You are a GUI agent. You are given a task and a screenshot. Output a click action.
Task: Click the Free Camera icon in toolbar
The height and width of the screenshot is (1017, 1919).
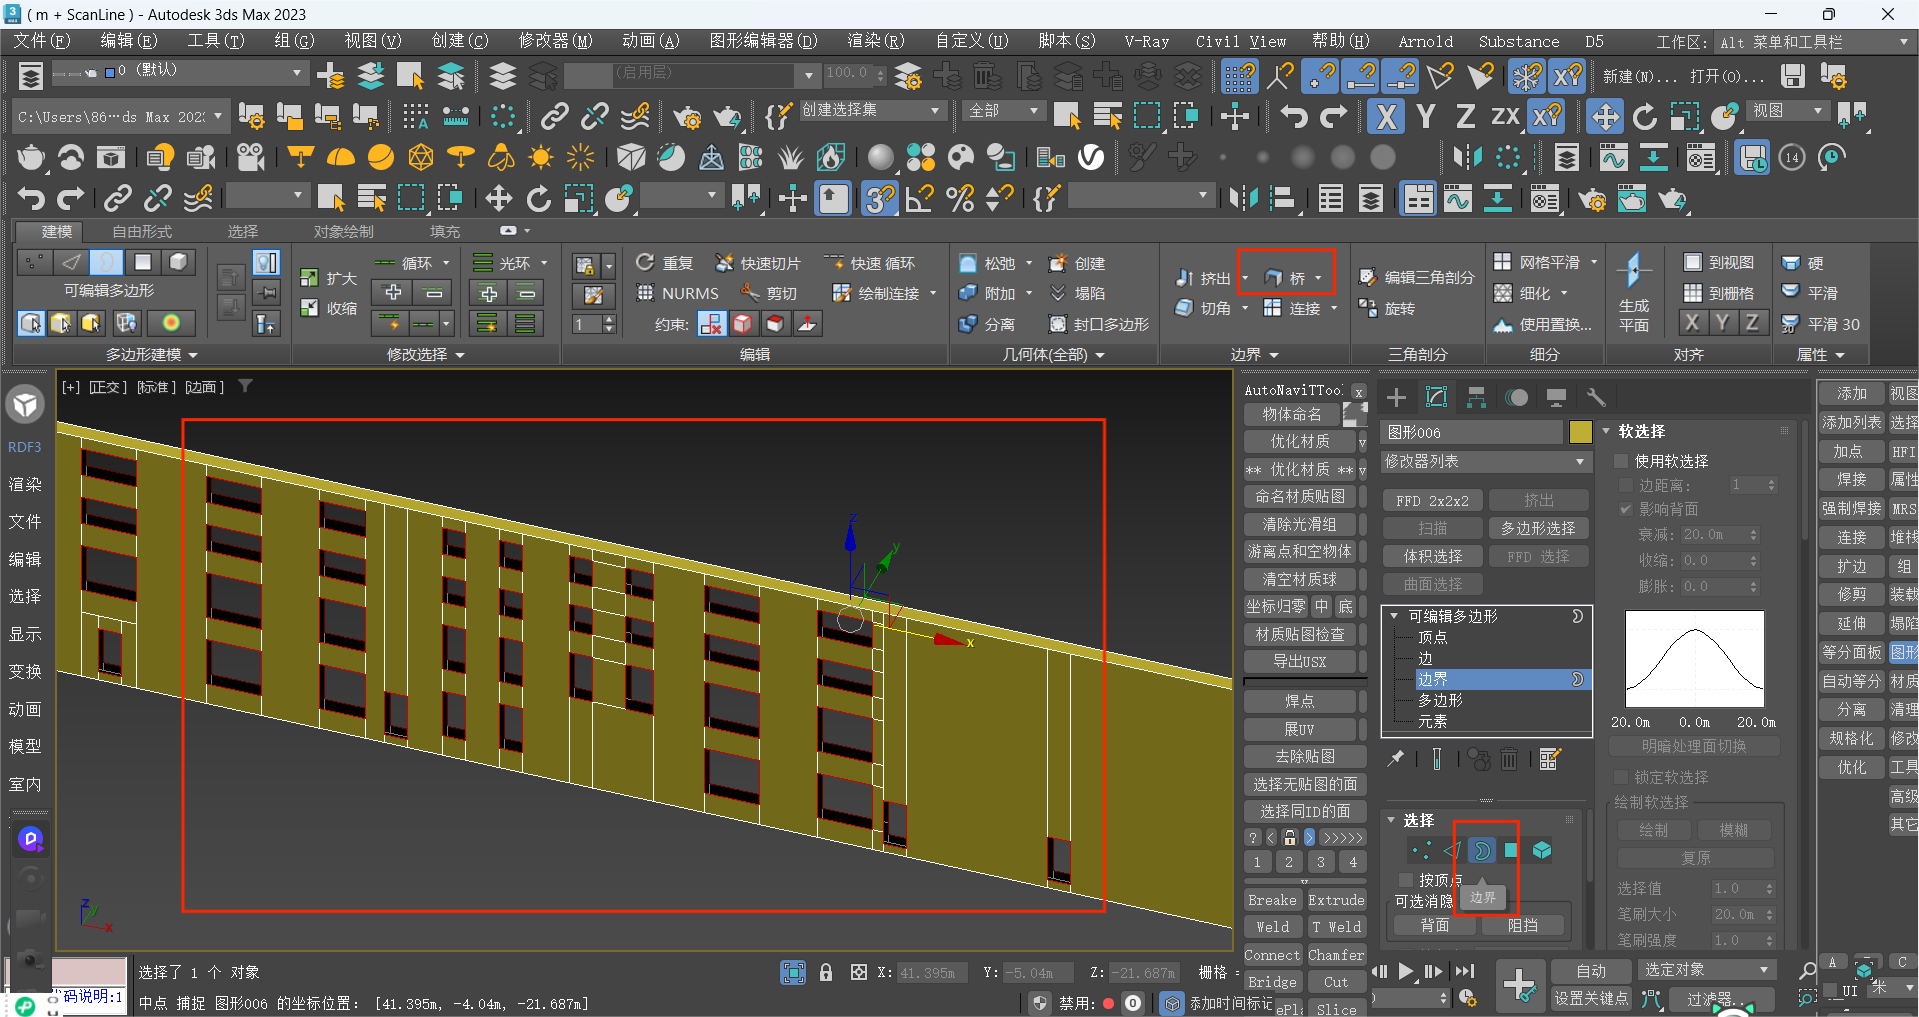coord(250,157)
